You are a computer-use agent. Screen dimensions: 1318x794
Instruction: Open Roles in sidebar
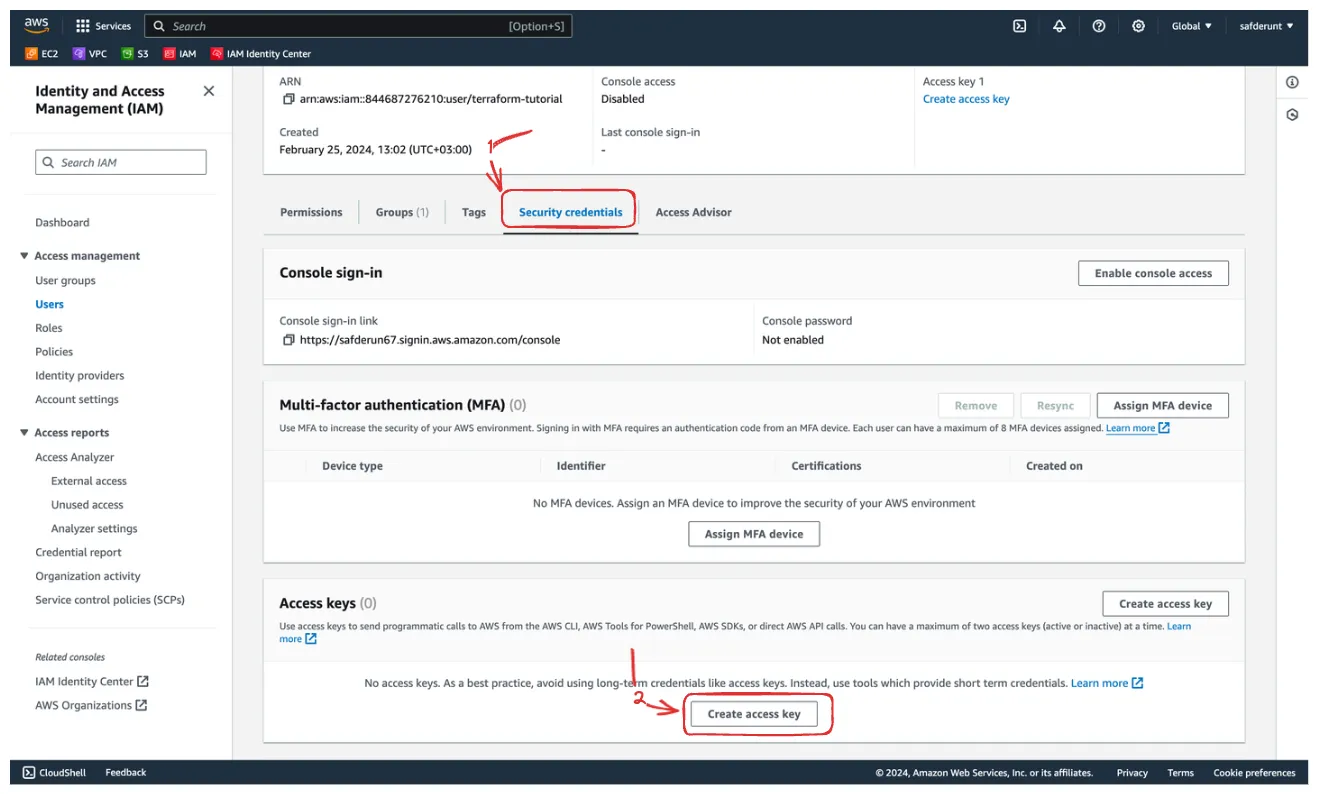[49, 328]
